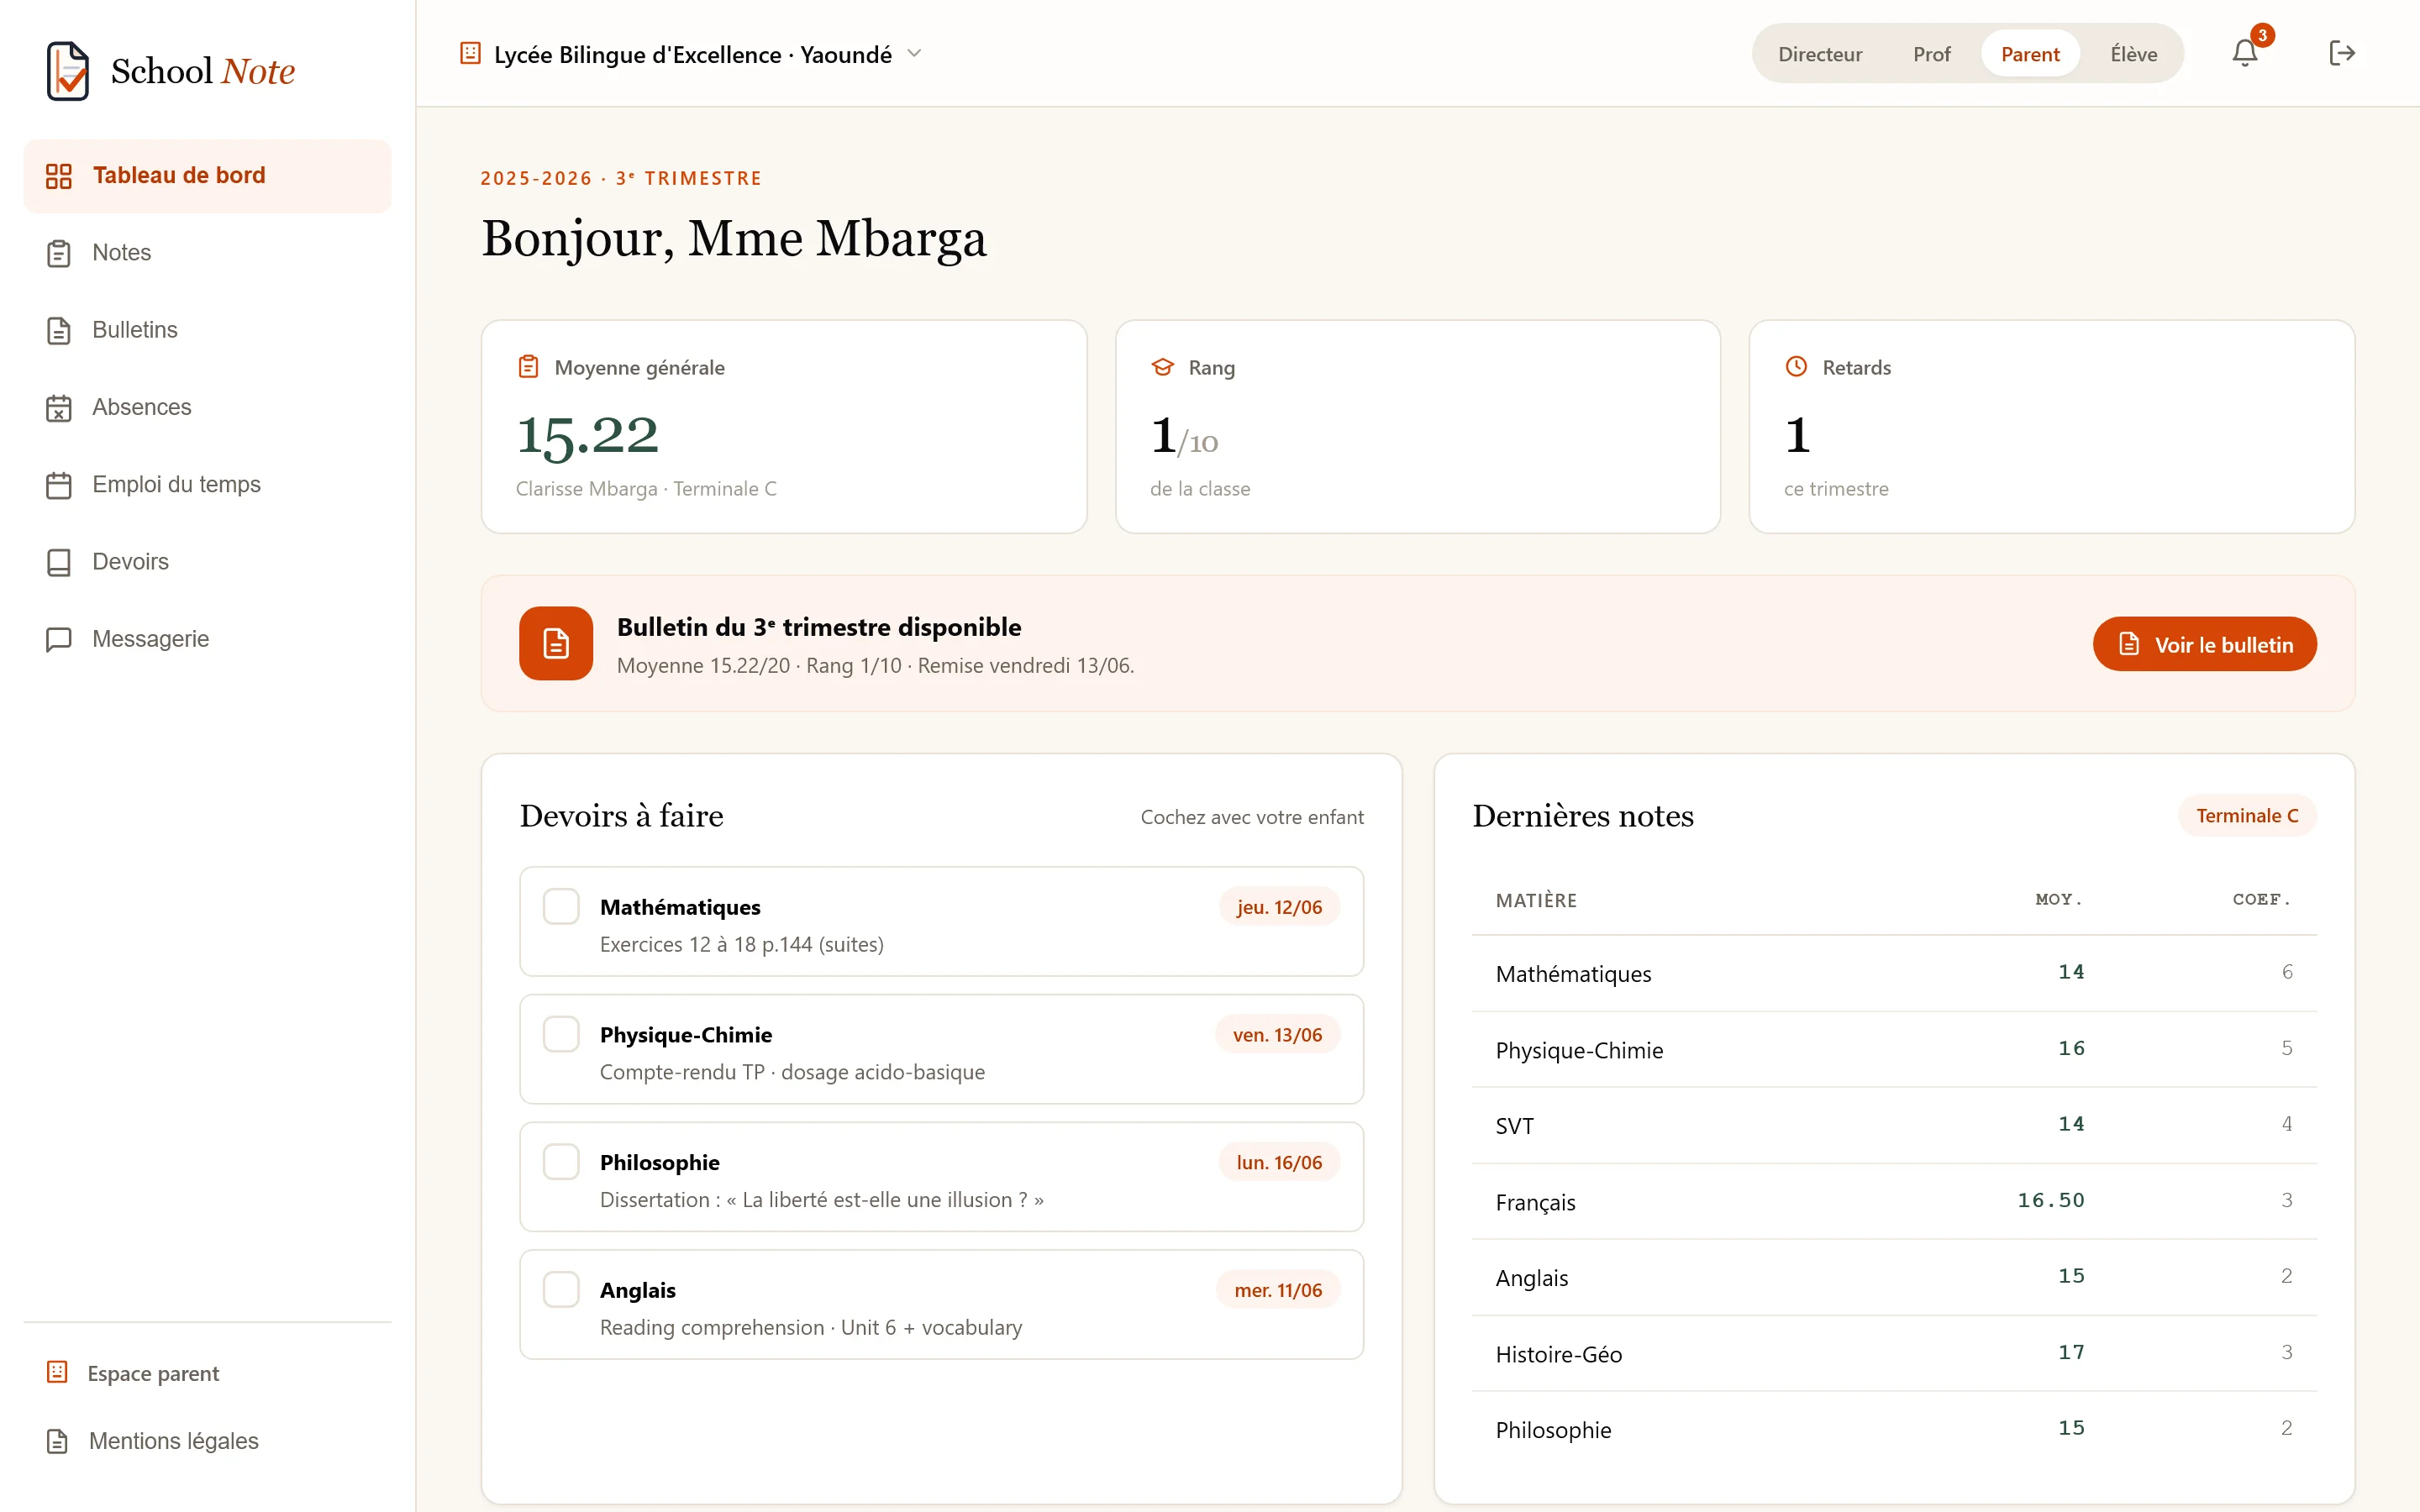Click the Rang graduation cap icon
This screenshot has width=2420, height=1512.
1162,367
